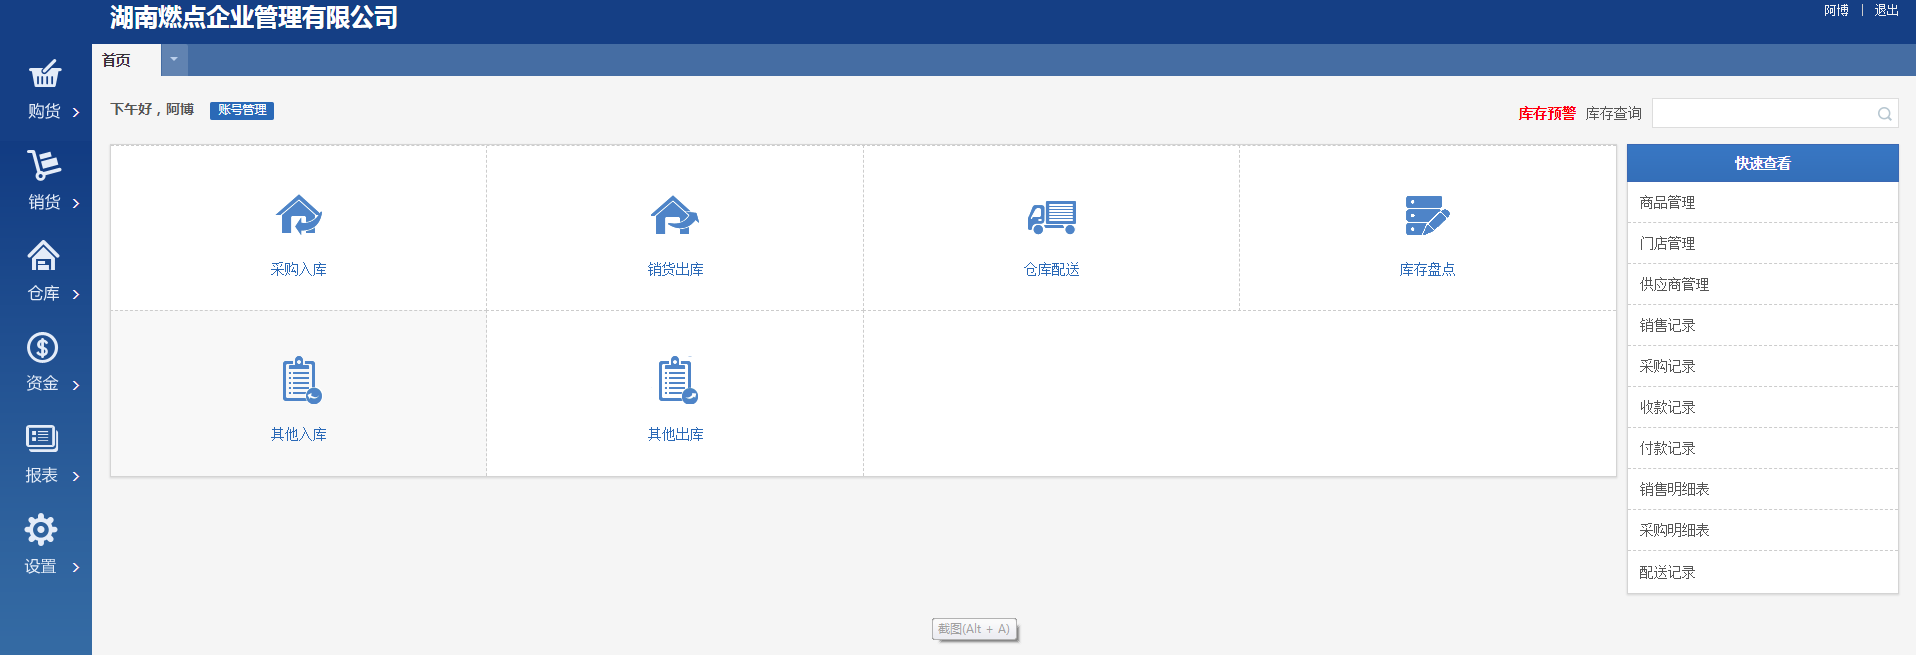Open 收款记录 in quick view
The height and width of the screenshot is (655, 1916).
point(1762,407)
